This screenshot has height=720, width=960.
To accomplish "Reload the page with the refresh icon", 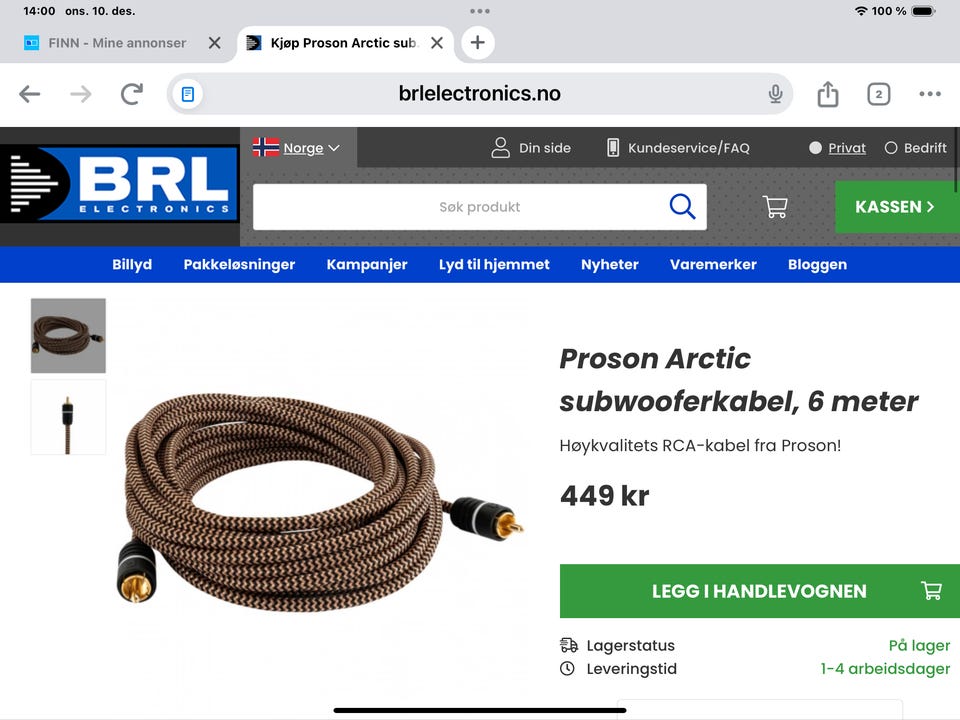I will pyautogui.click(x=131, y=94).
